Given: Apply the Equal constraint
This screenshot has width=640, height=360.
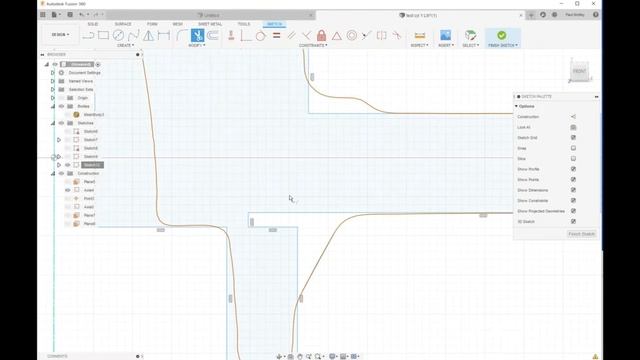Looking at the screenshot, I should pyautogui.click(x=276, y=36).
